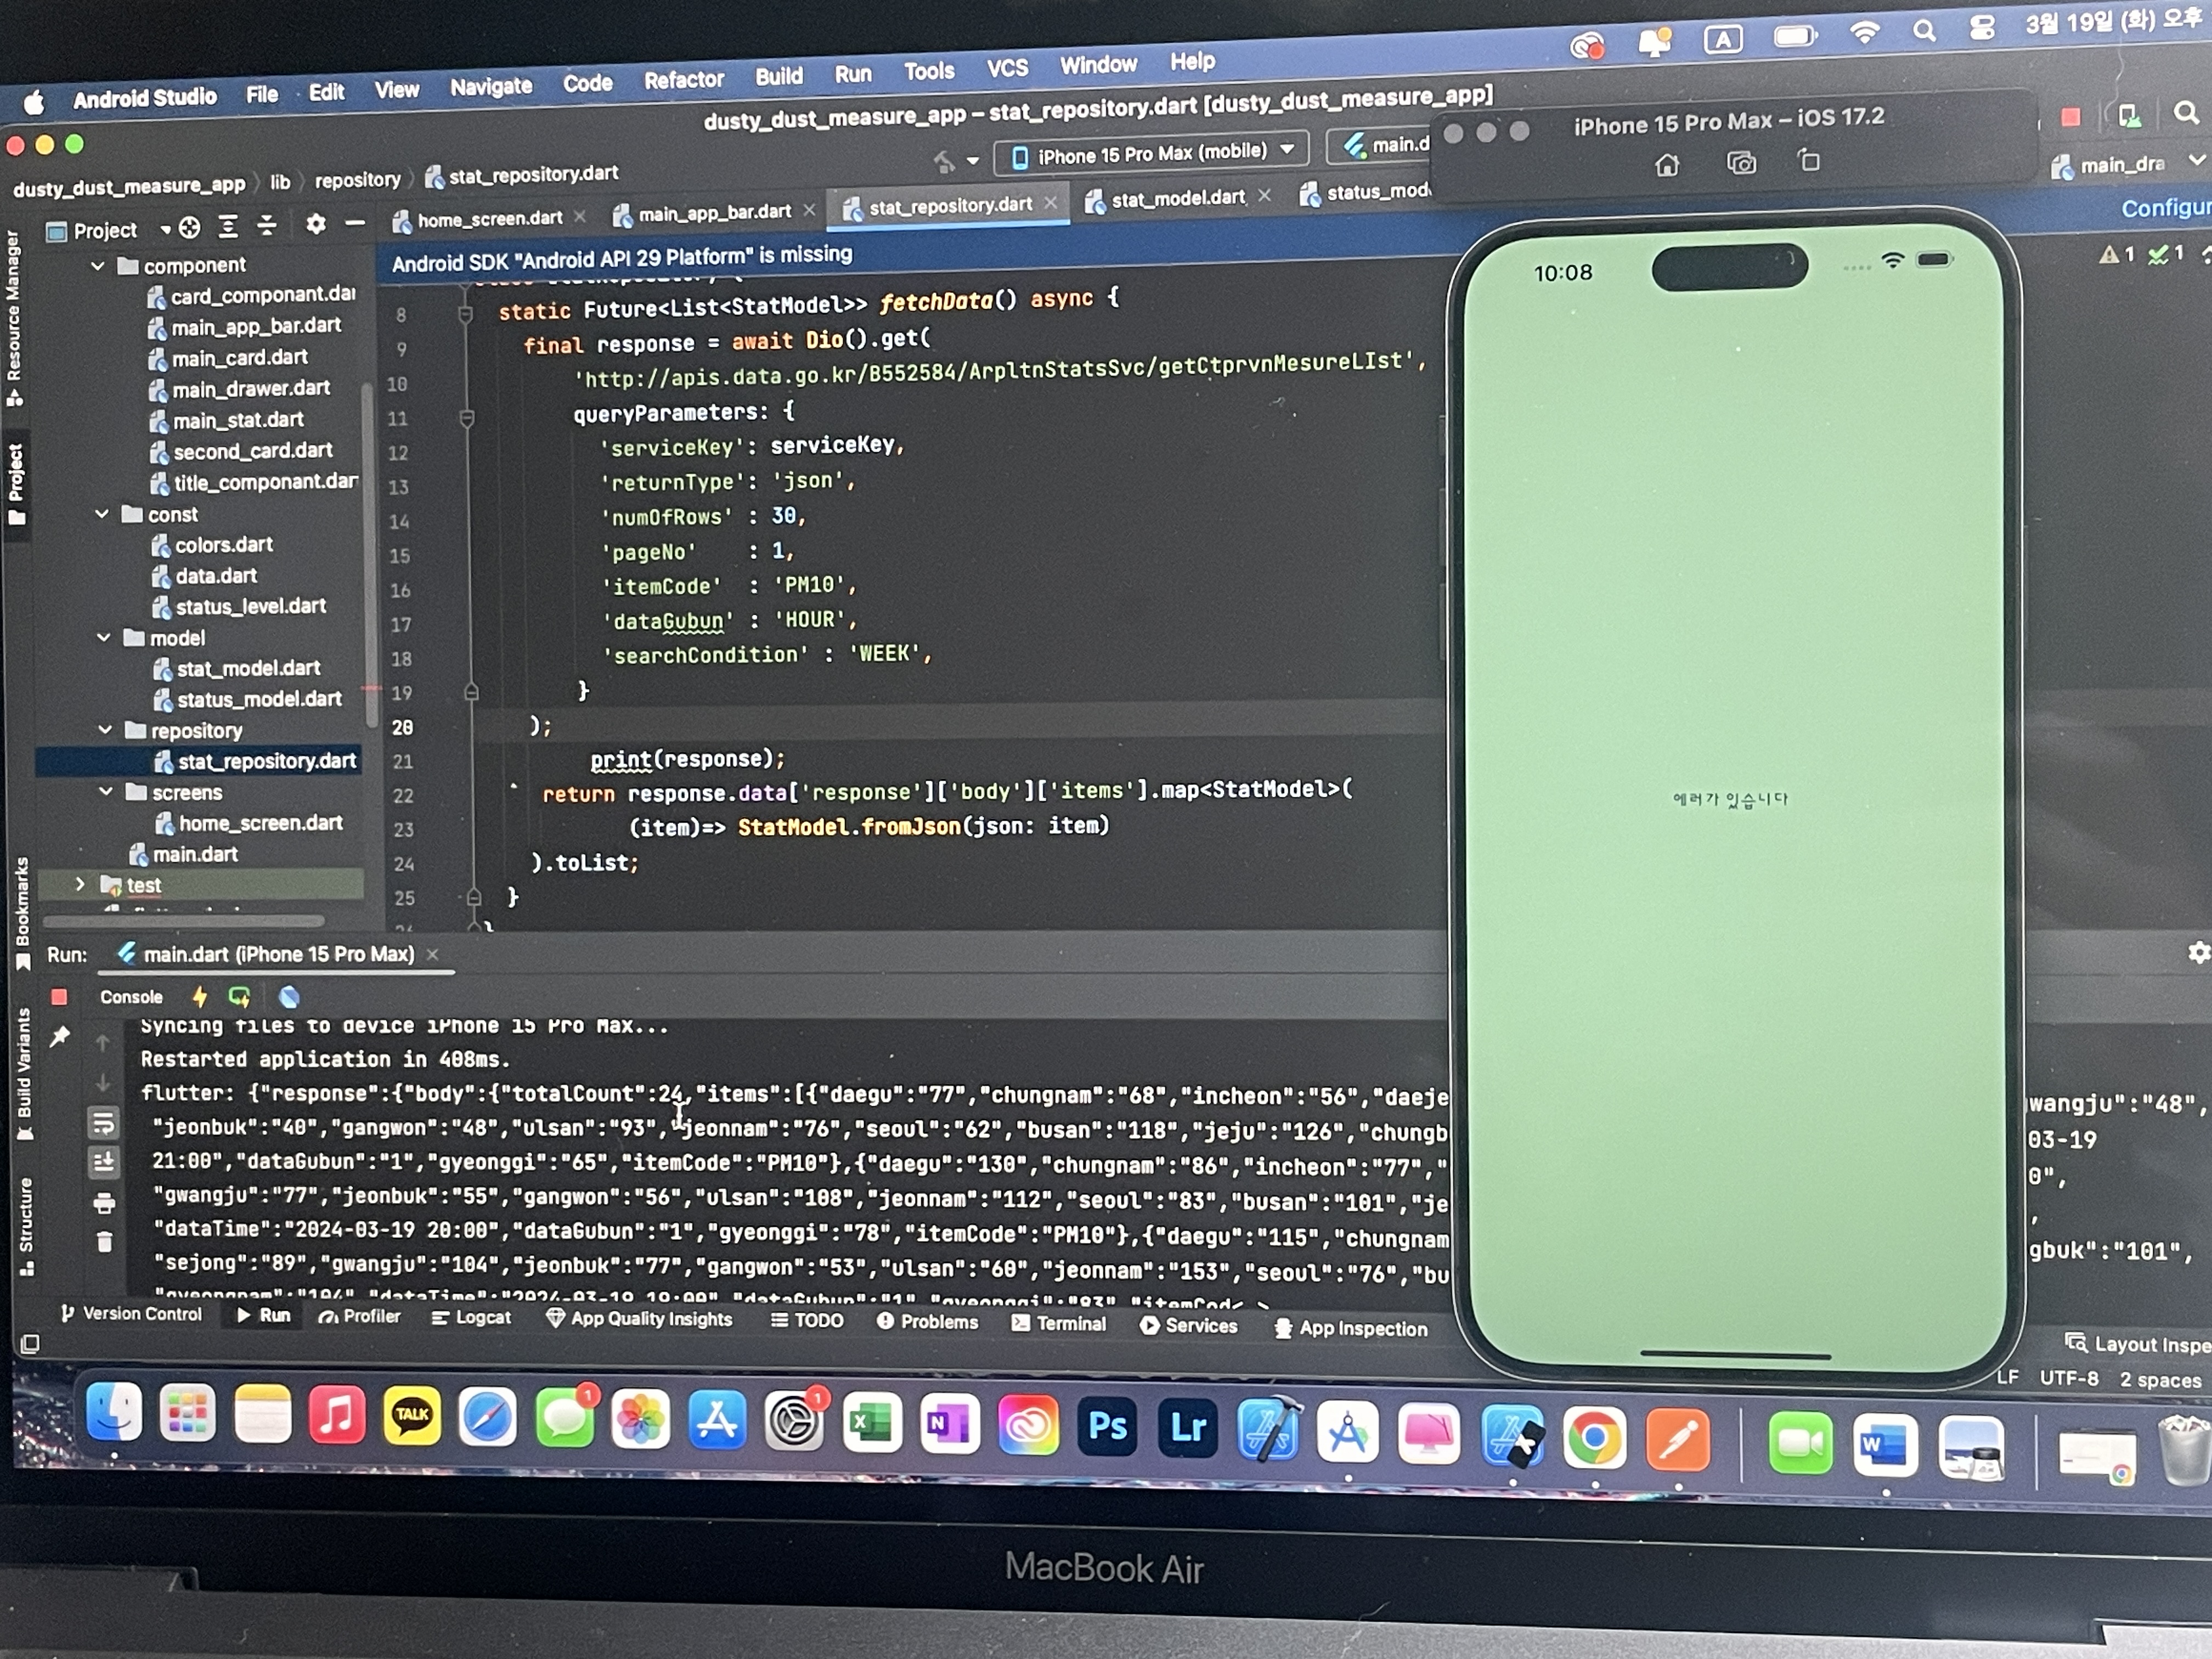Screen dimensions: 2212x1659
Task: Toggle the Resource Manager side tab
Action: pos(14,318)
